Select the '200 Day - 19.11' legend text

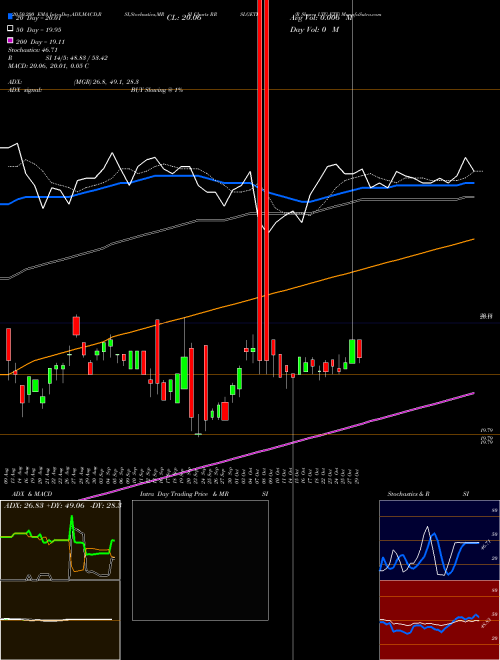pos(40,41)
